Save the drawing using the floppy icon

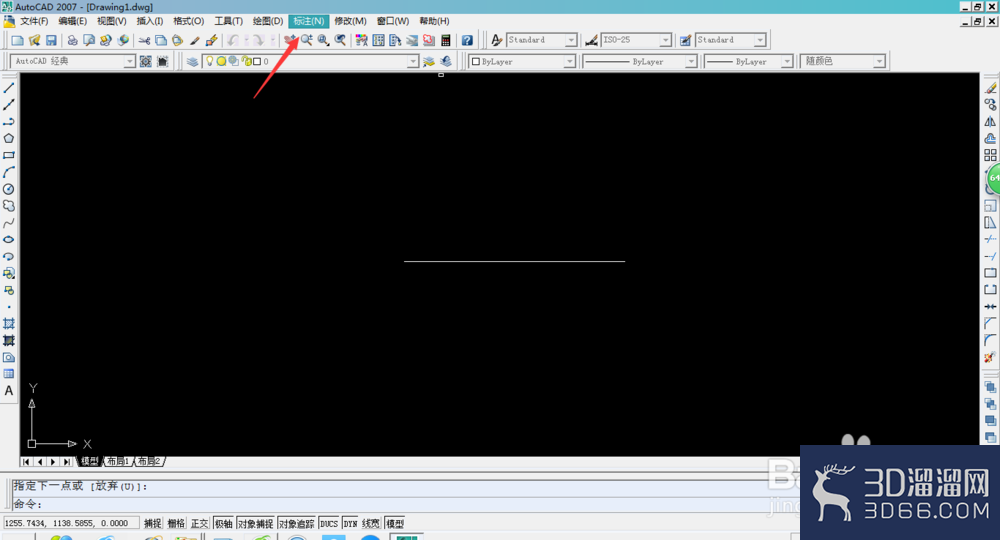pos(51,40)
